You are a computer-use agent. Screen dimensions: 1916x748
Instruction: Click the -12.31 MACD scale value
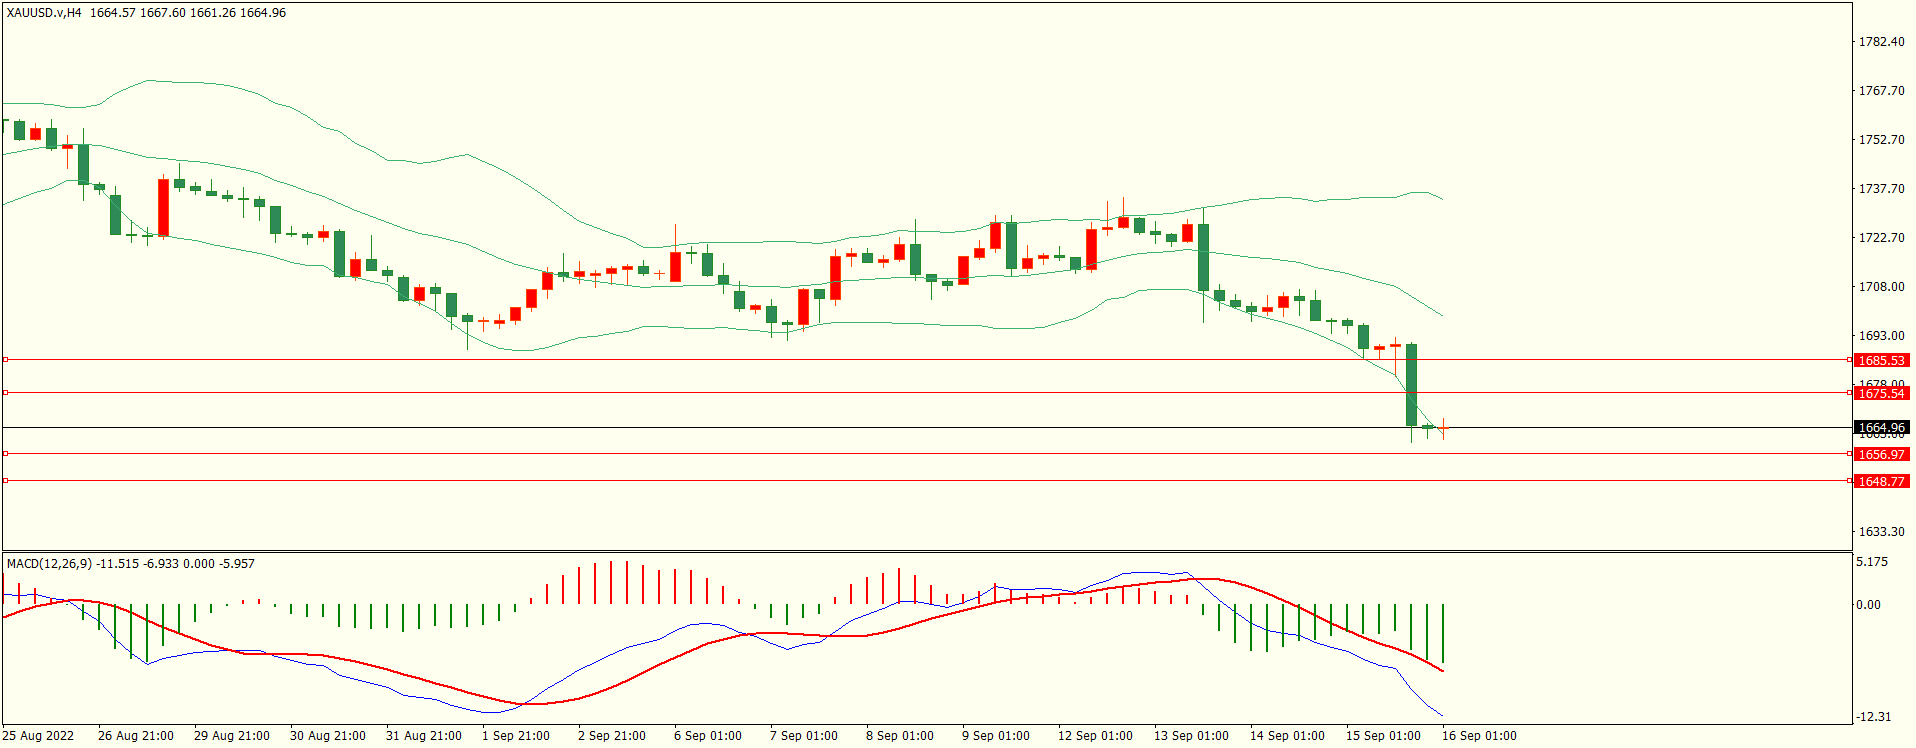tap(1873, 717)
